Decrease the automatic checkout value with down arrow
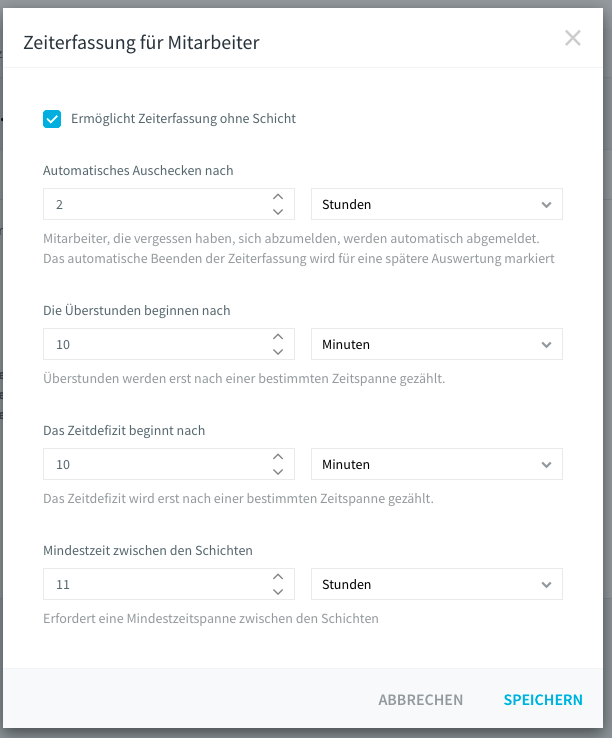 point(278,212)
